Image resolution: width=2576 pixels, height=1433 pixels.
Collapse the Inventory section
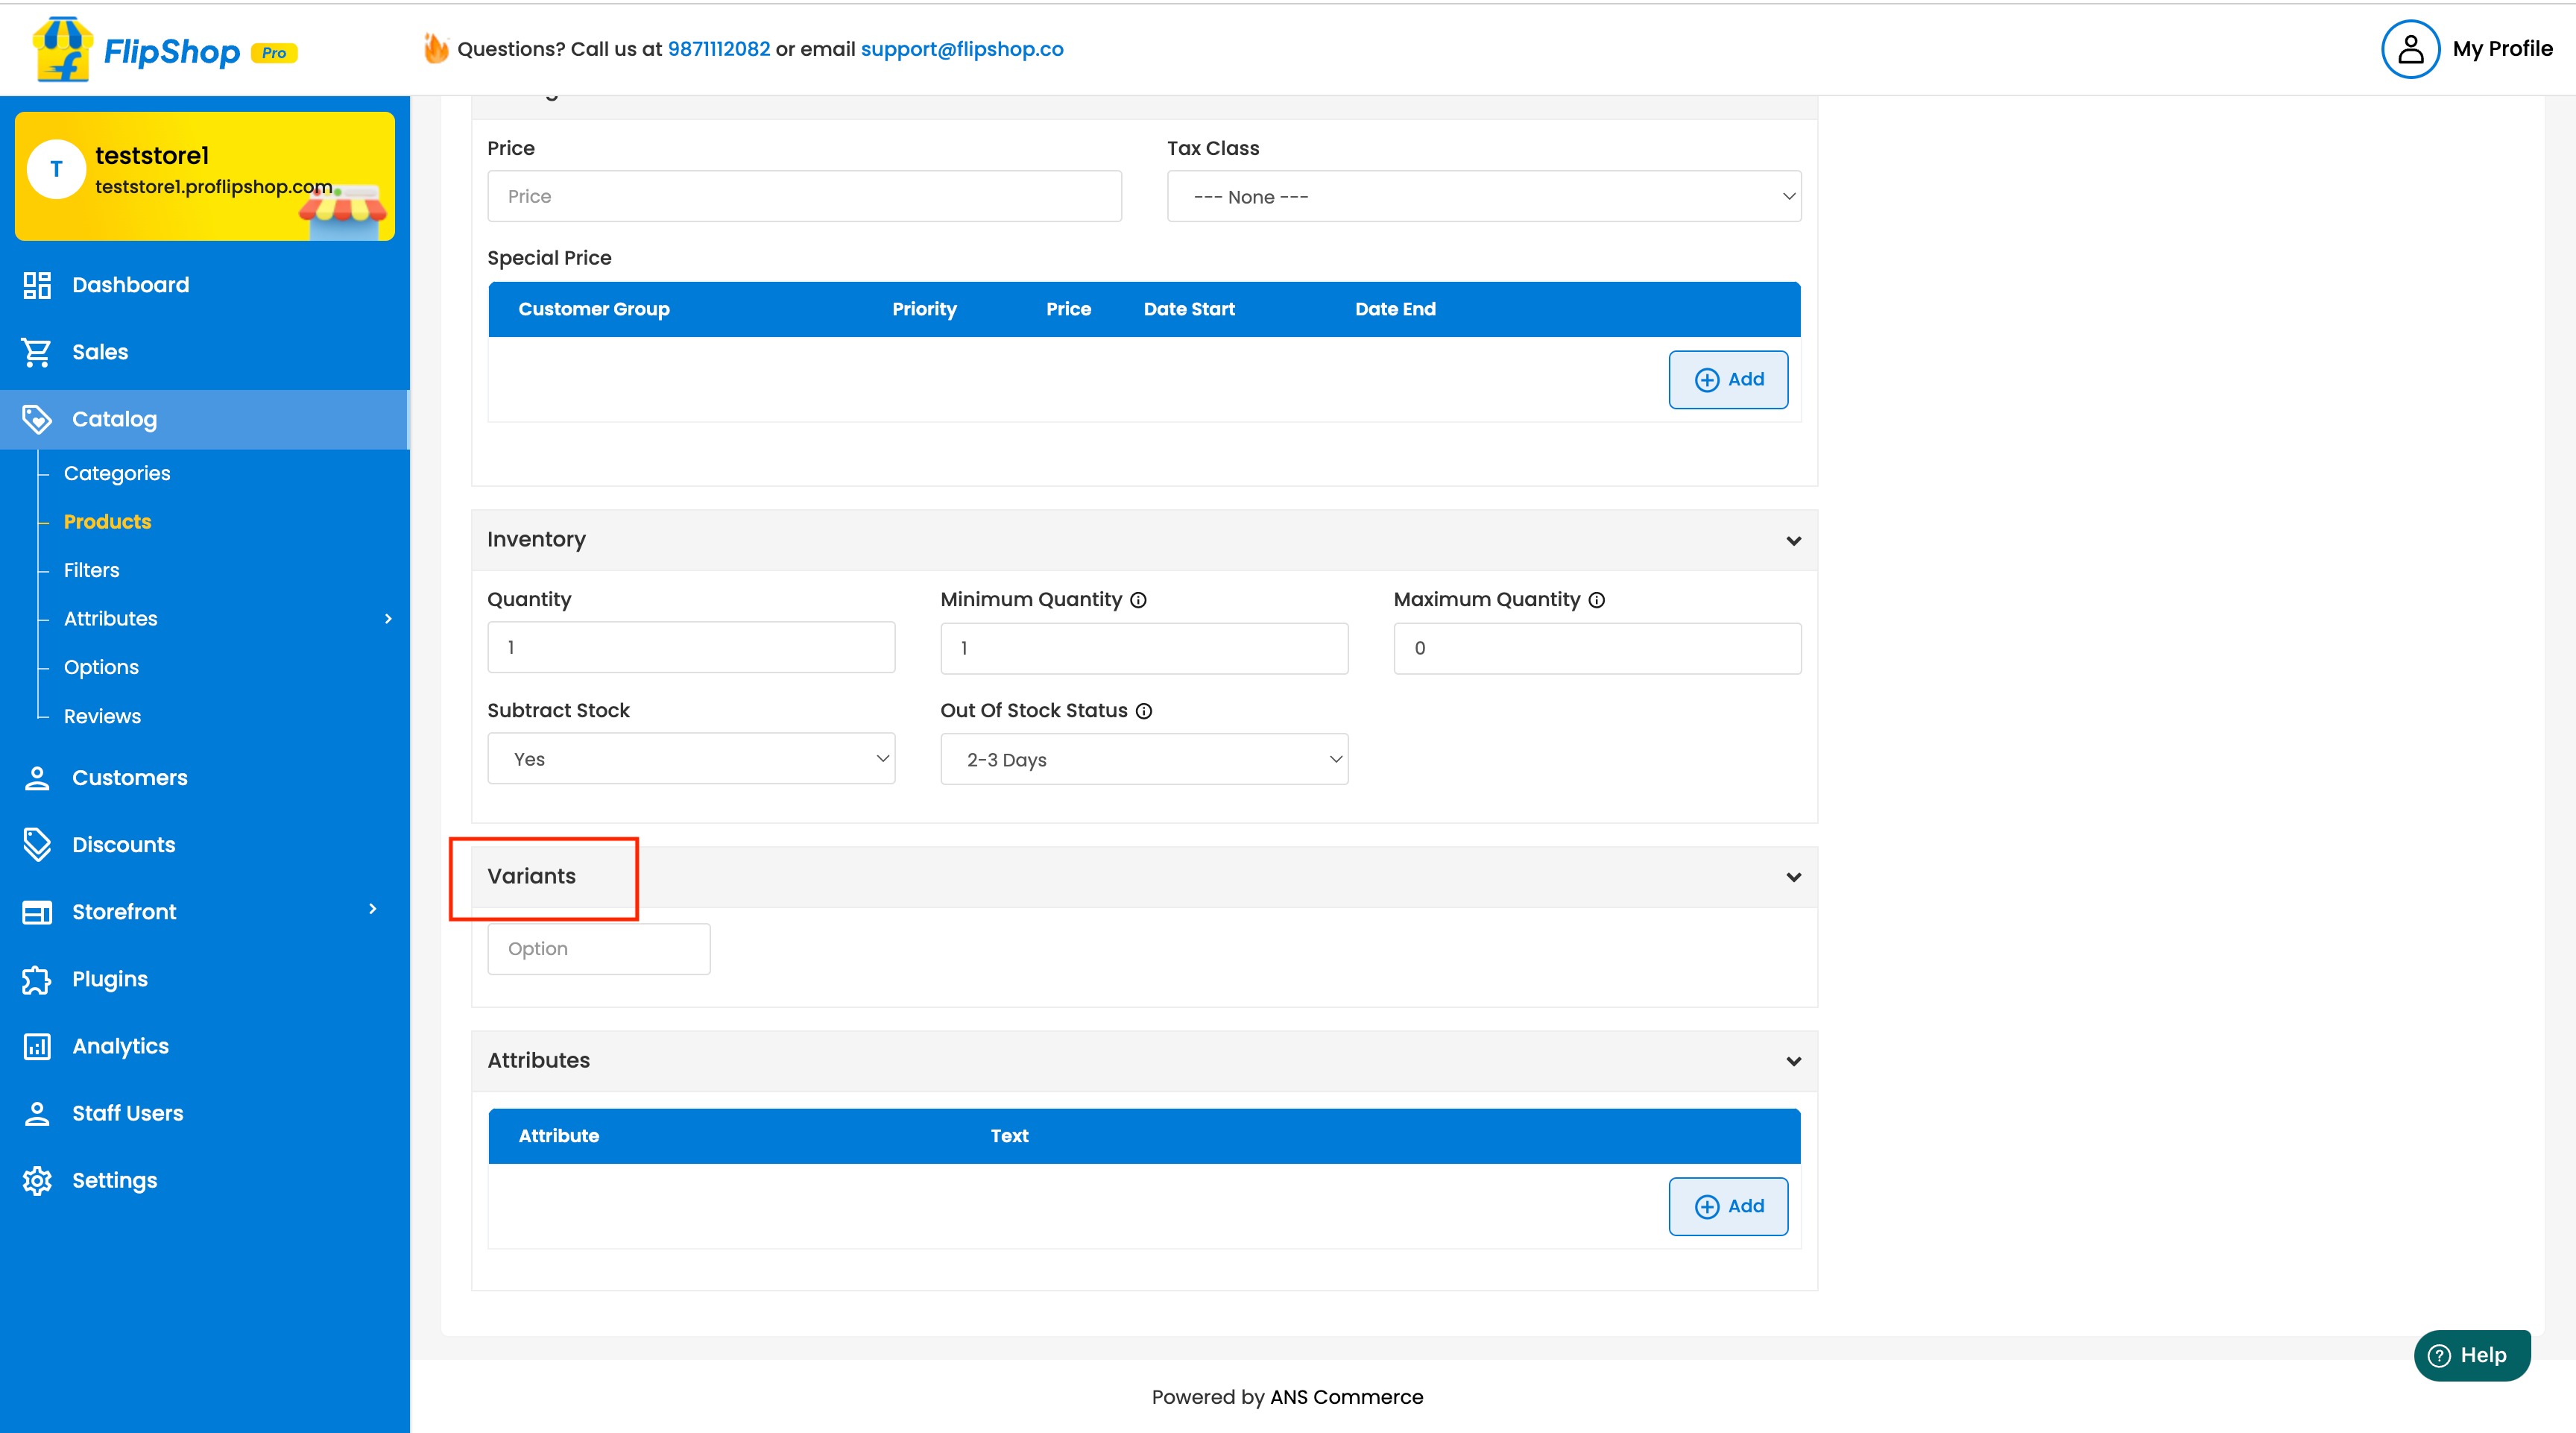(x=1793, y=541)
